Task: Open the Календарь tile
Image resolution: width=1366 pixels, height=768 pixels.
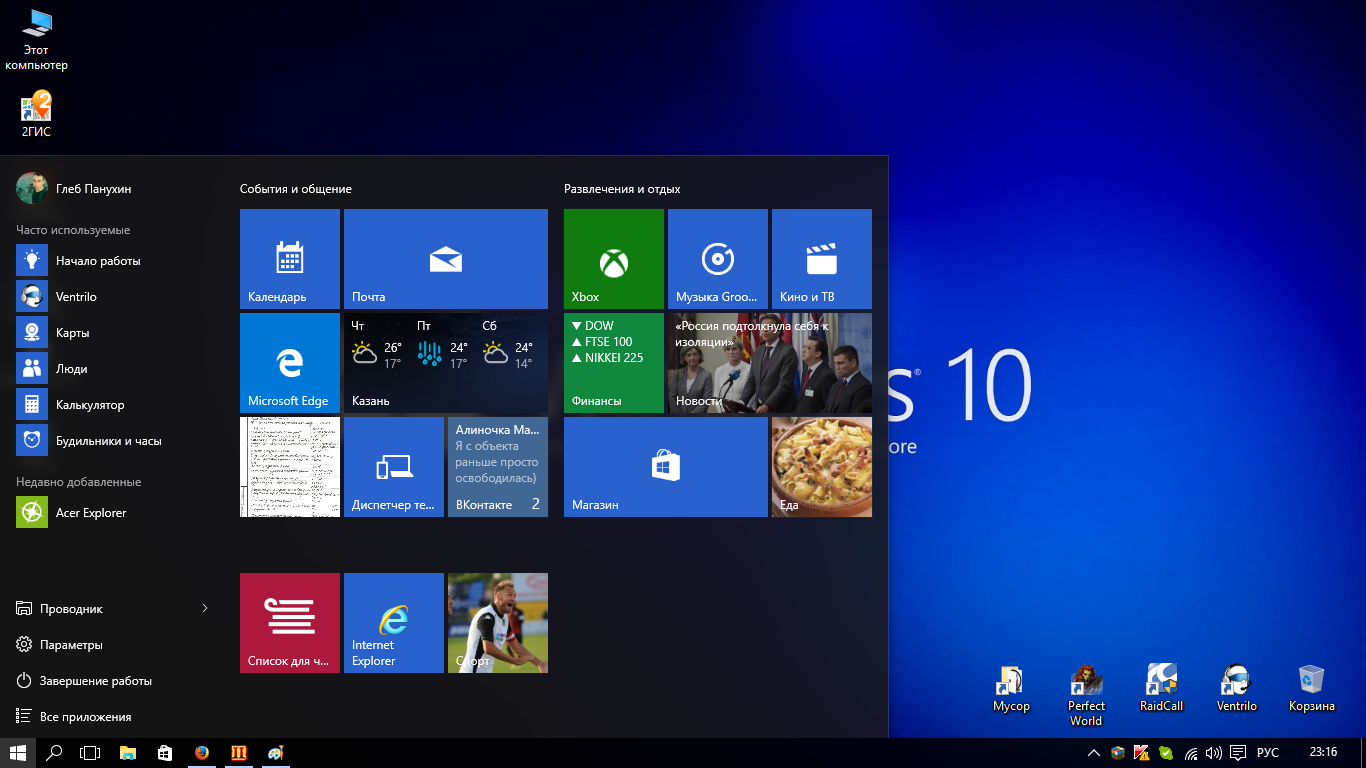Action: [289, 259]
